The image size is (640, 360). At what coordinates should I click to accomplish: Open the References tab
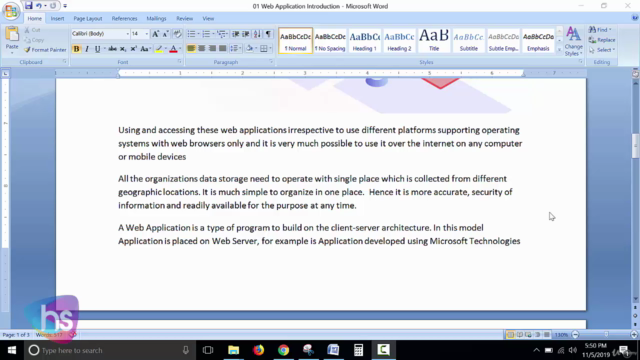click(124, 18)
